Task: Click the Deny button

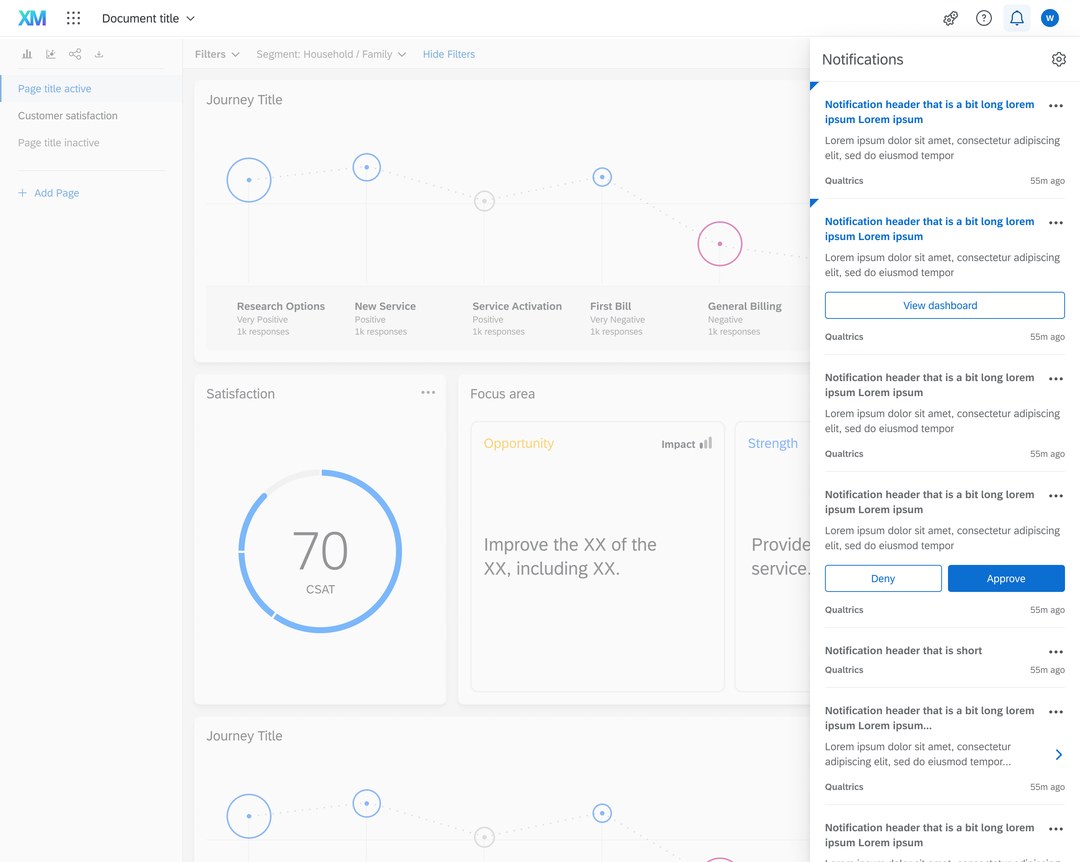Action: coord(883,578)
